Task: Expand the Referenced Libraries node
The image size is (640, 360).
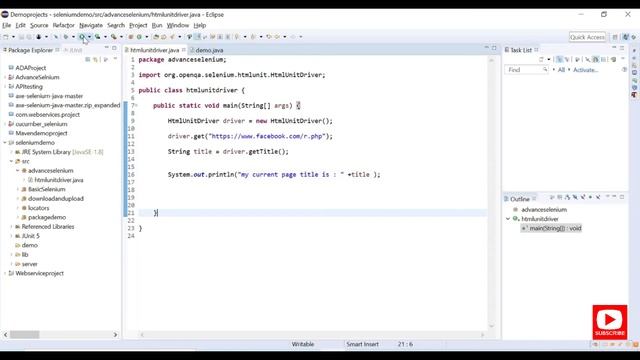Action: coord(11,227)
